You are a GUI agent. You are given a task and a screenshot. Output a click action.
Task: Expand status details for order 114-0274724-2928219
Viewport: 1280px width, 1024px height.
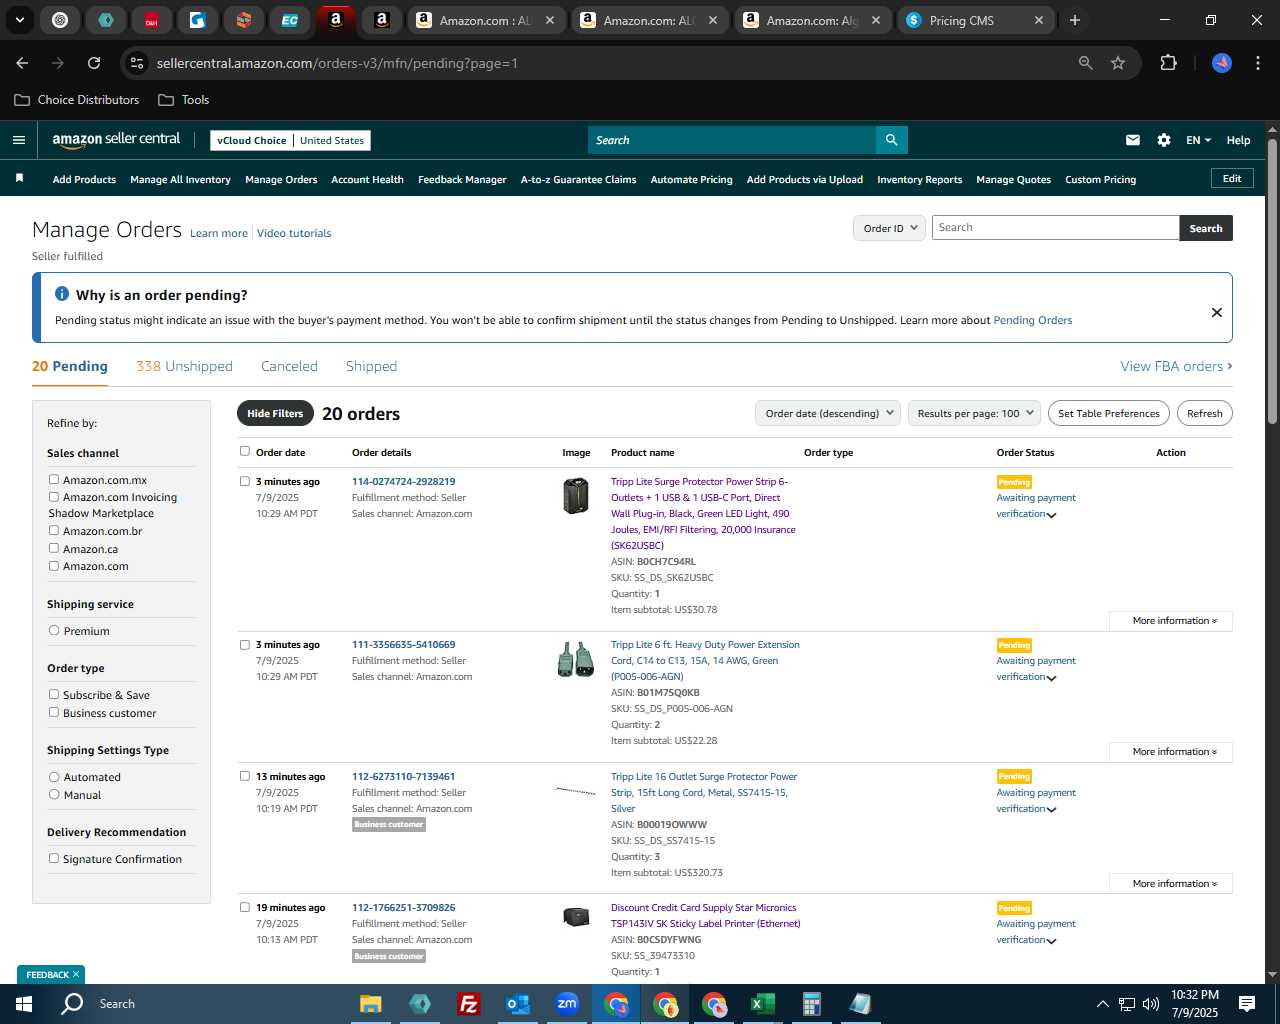coord(1051,515)
